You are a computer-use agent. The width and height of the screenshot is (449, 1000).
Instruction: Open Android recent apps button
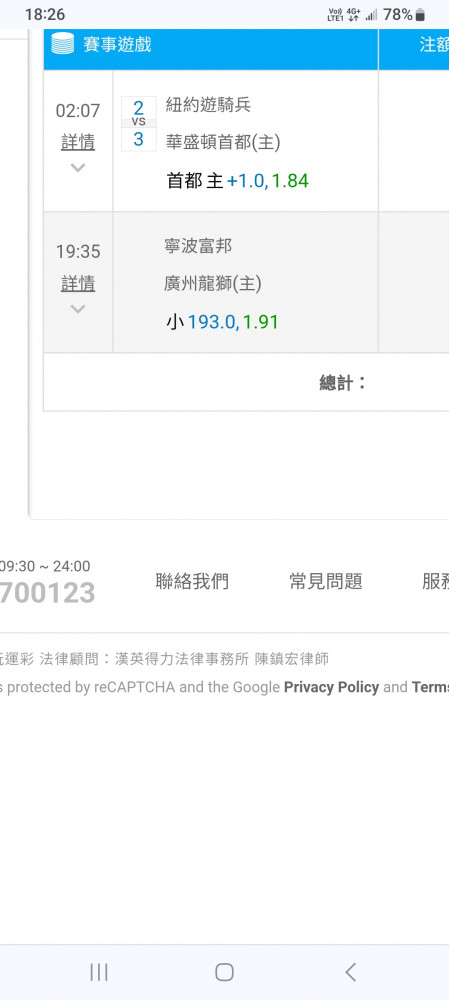[x=99, y=972]
